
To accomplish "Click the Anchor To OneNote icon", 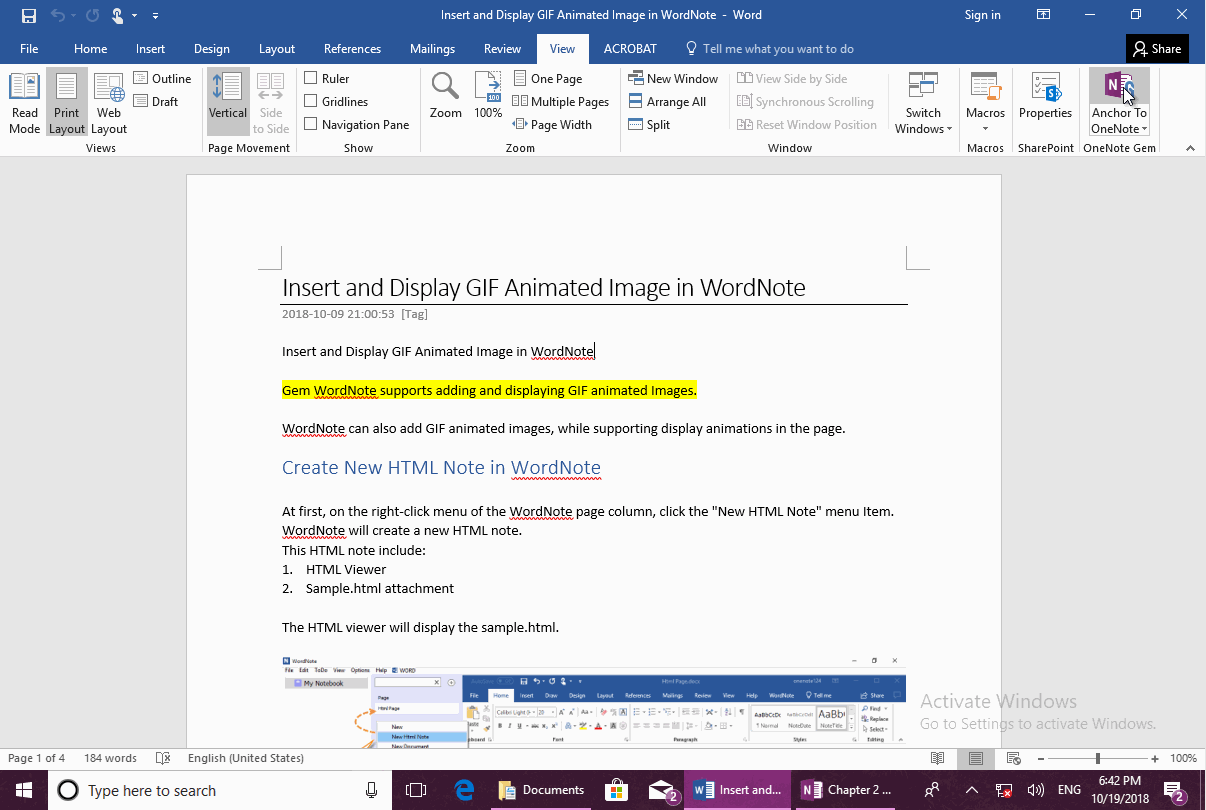I will pos(1119,85).
